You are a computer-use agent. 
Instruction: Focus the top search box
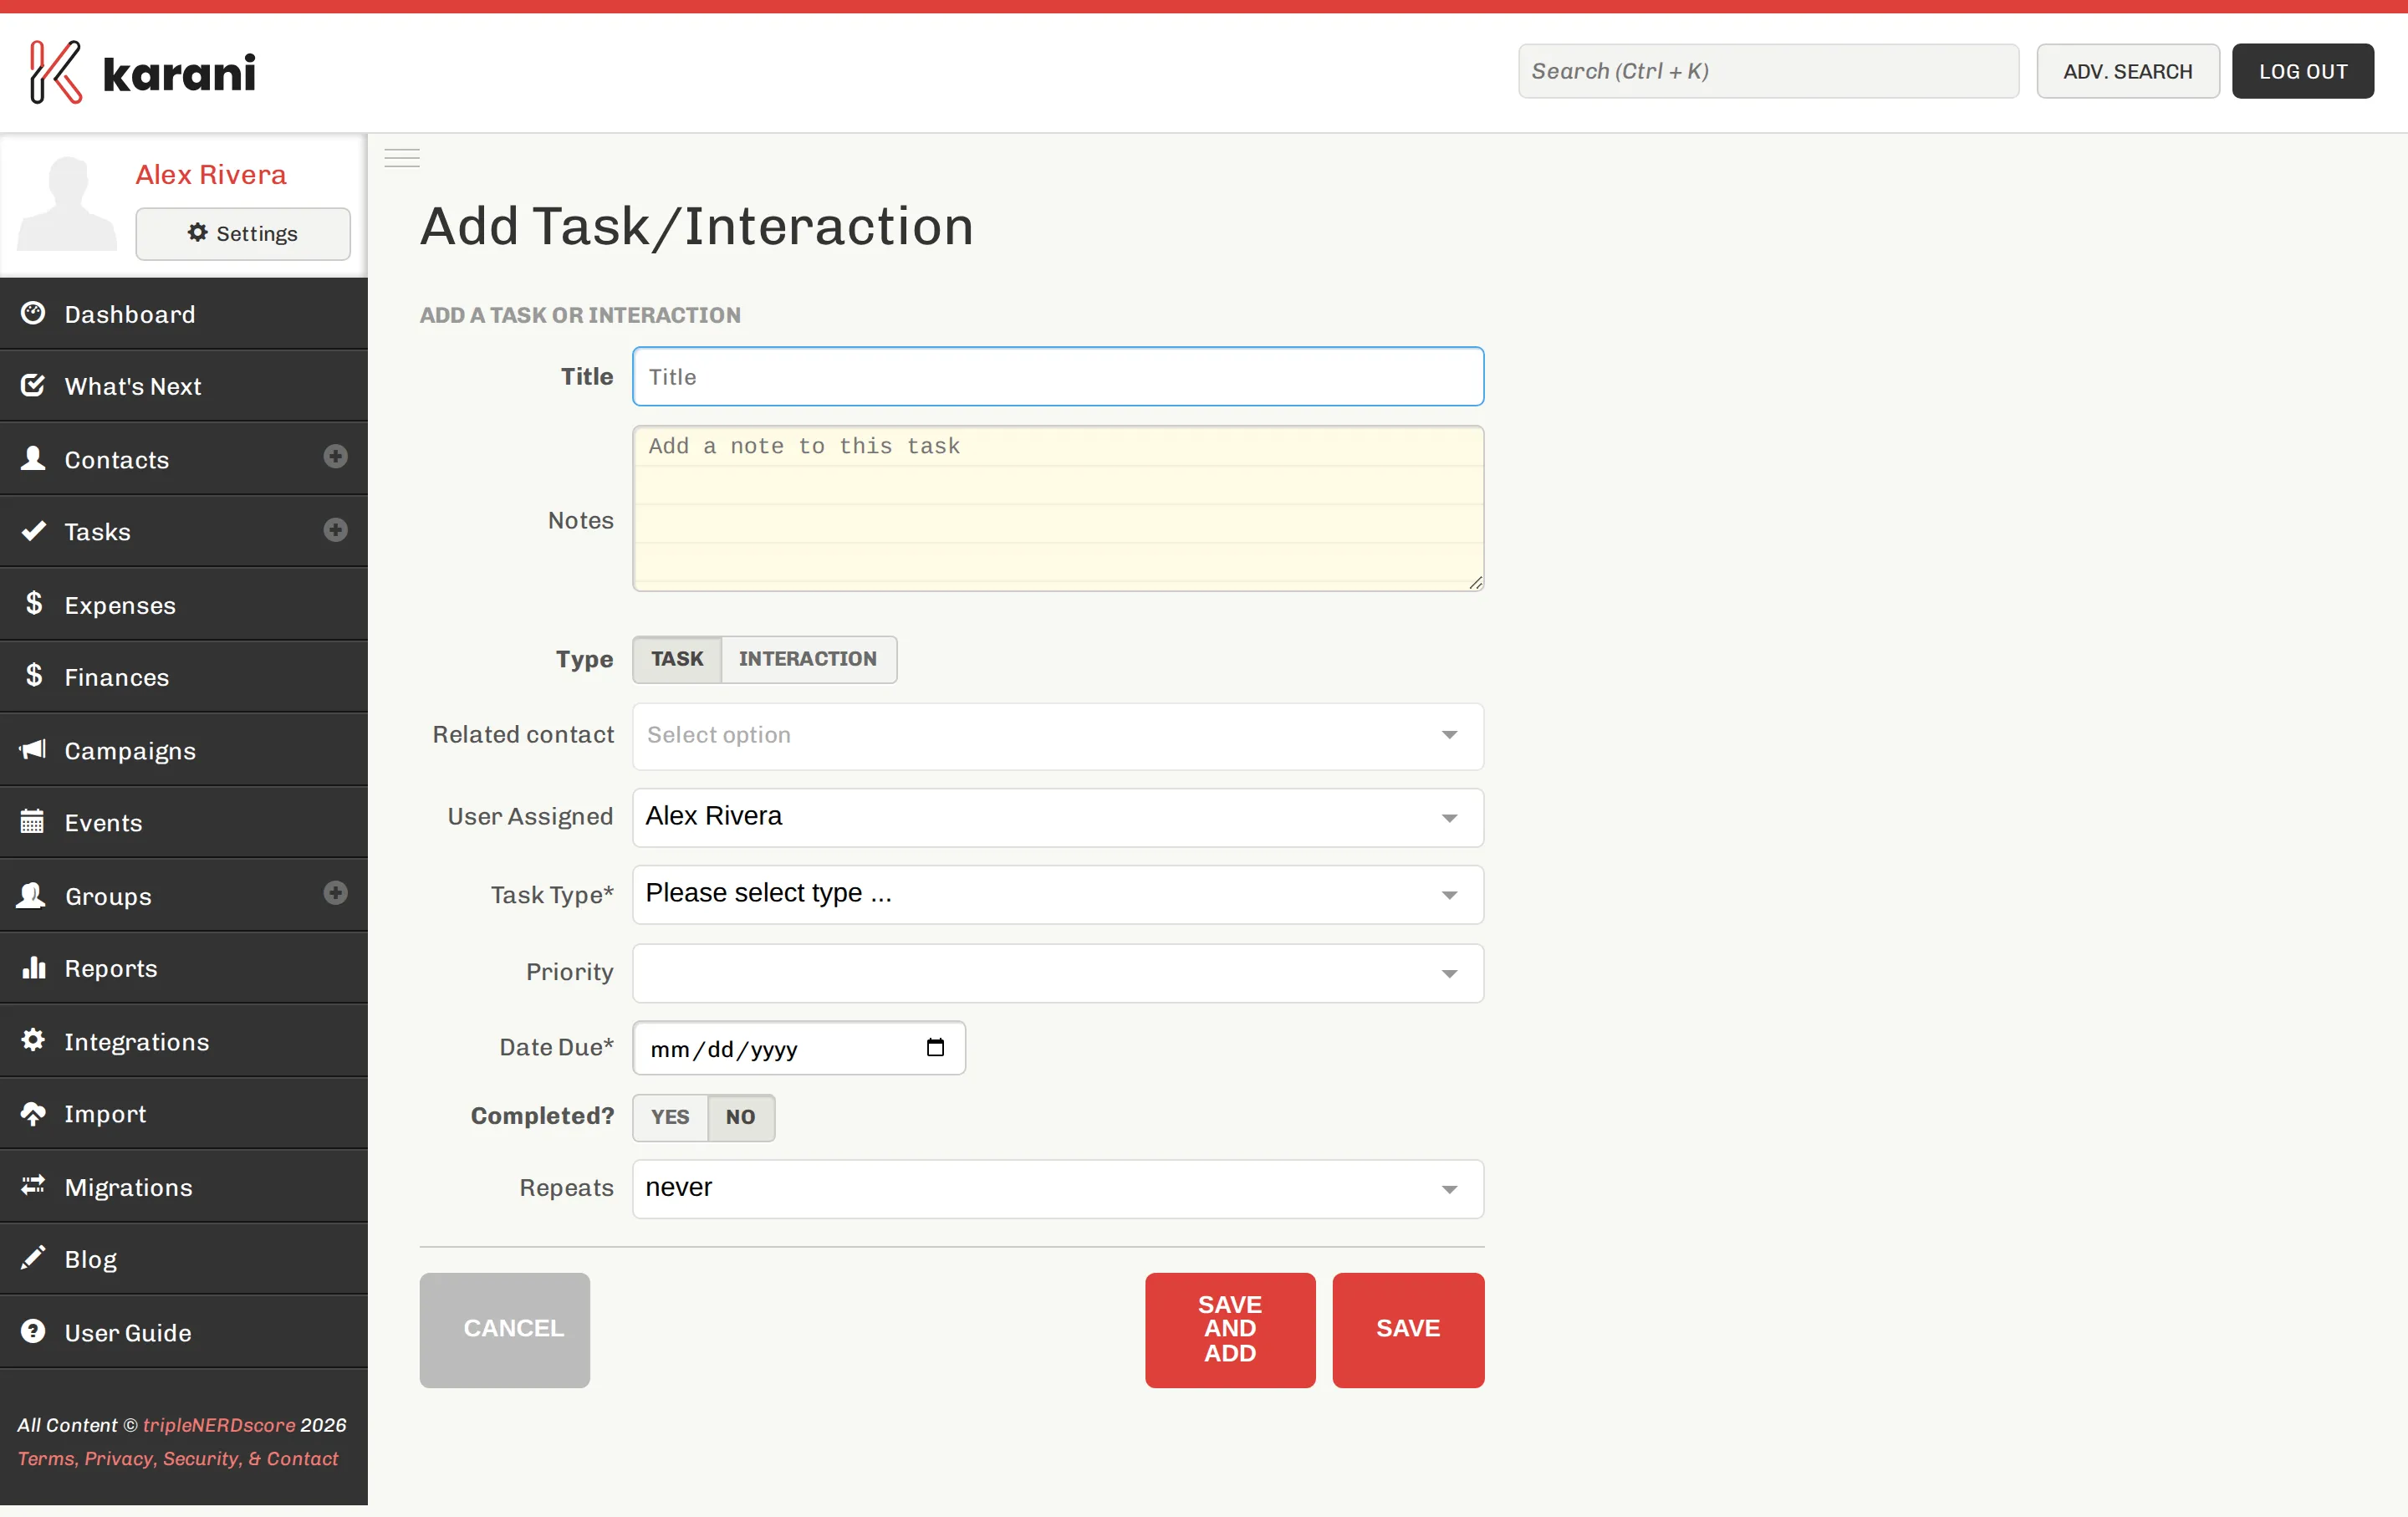[1768, 71]
